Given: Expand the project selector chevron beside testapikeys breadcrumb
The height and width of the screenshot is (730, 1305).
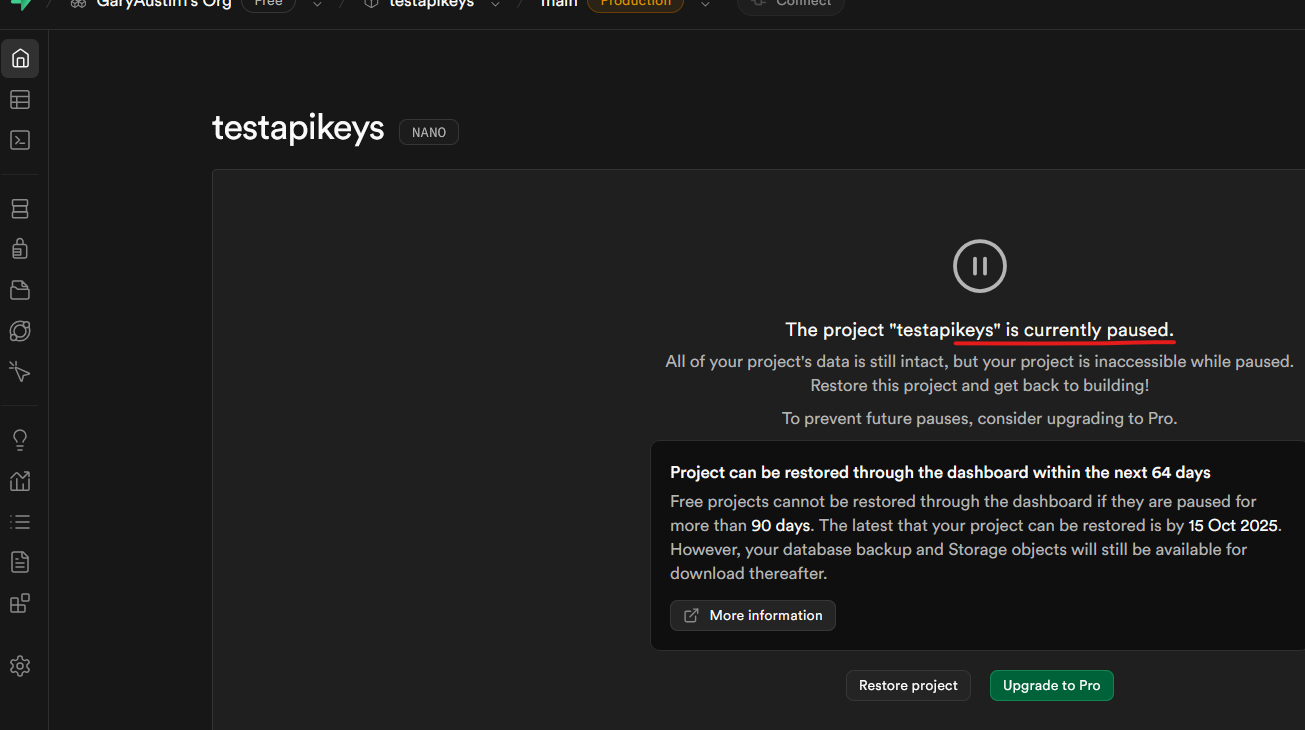Looking at the screenshot, I should click(495, 4).
